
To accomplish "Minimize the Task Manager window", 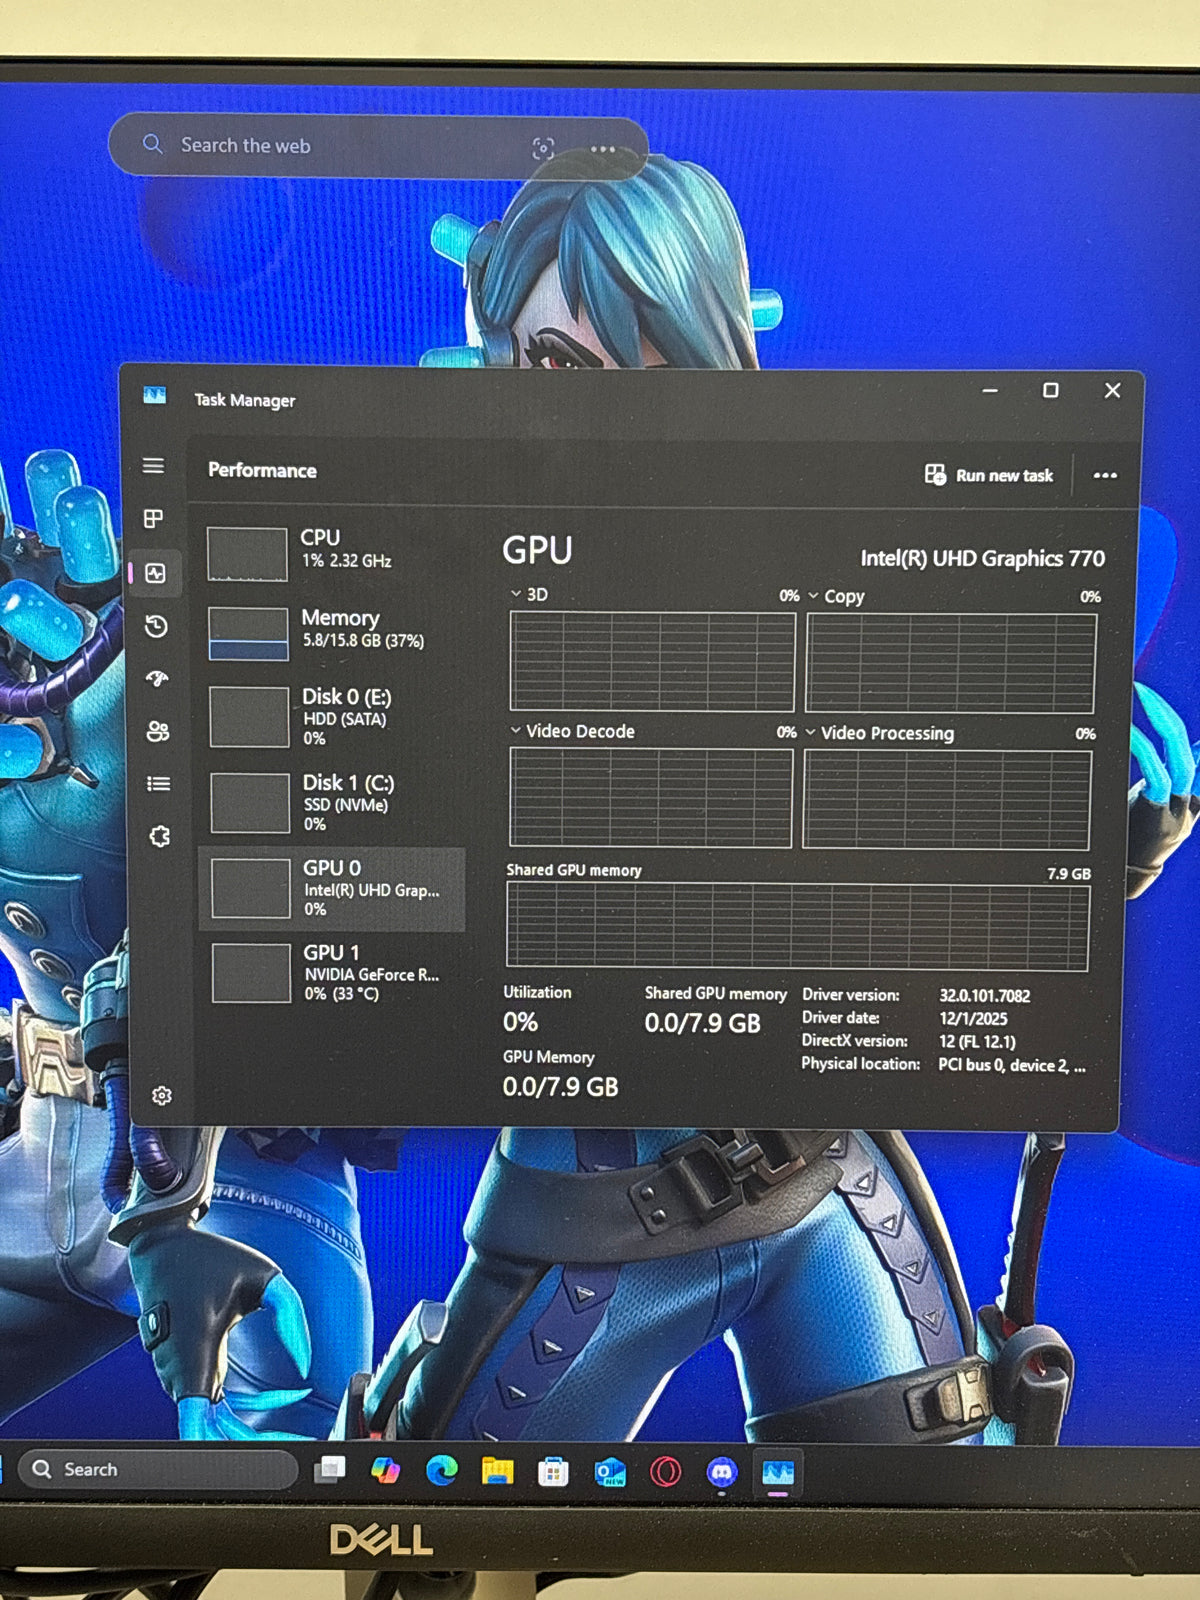I will pyautogui.click(x=990, y=391).
